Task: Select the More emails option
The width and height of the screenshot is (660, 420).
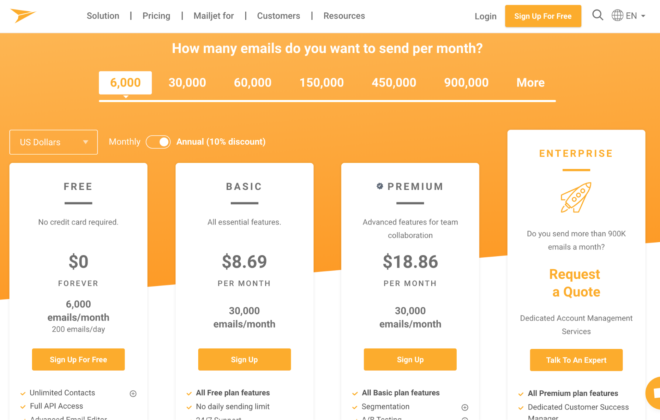Action: click(x=530, y=82)
